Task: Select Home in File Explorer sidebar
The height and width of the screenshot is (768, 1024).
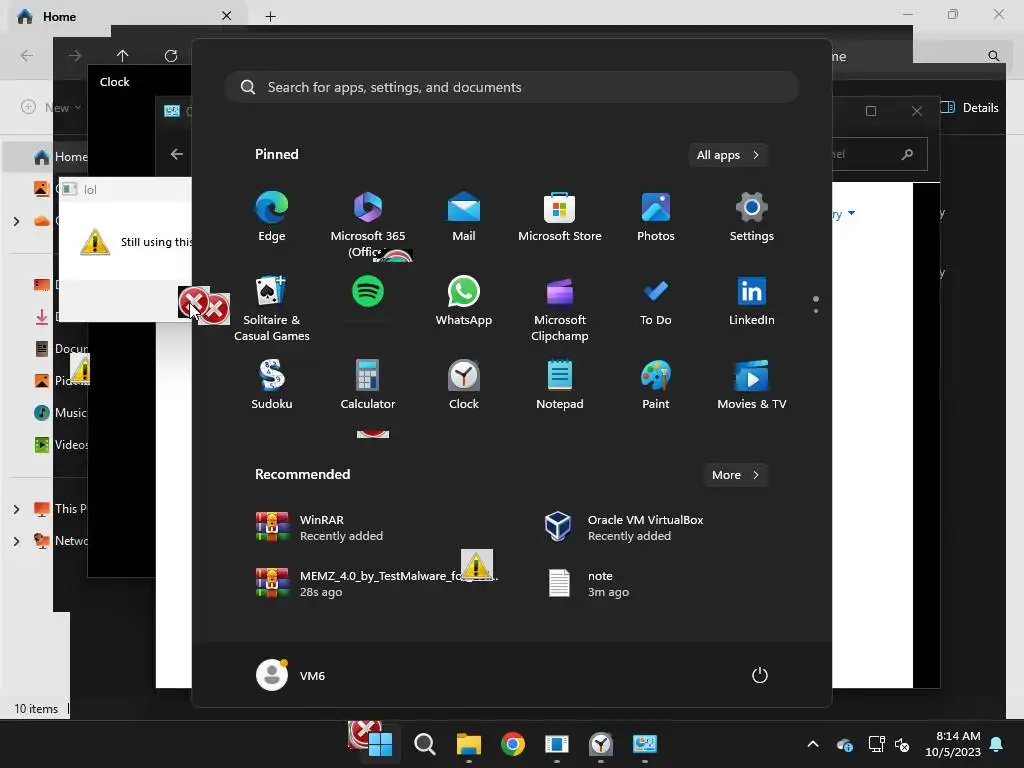Action: click(x=61, y=157)
